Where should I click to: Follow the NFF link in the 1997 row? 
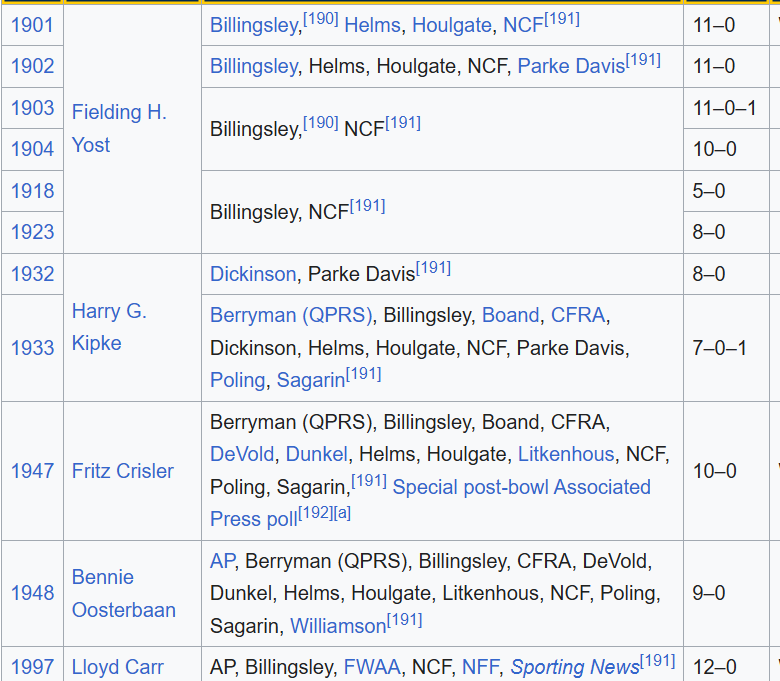click(480, 667)
